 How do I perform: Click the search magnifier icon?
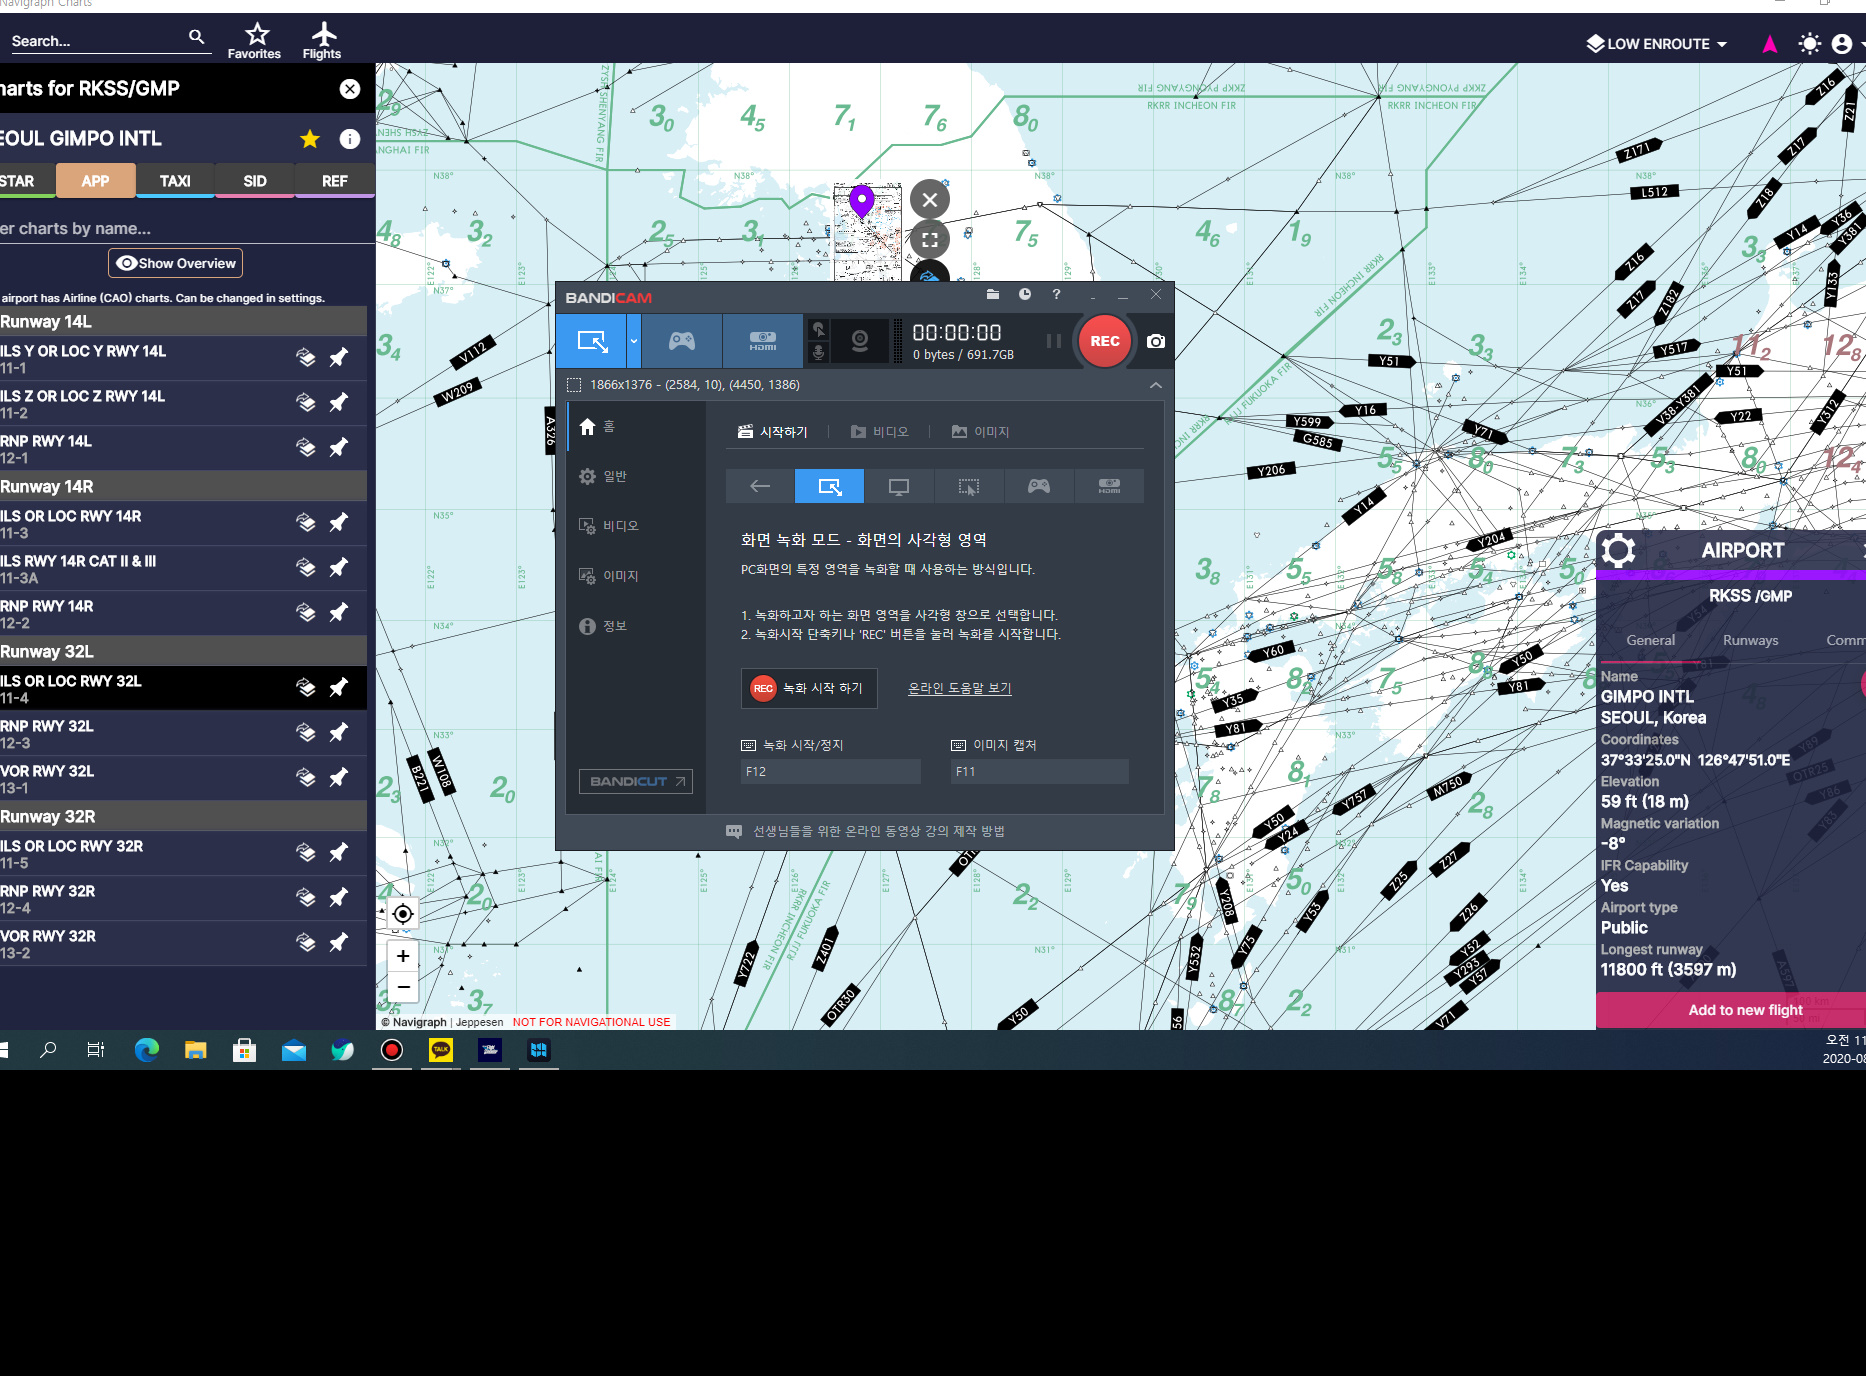coord(197,37)
